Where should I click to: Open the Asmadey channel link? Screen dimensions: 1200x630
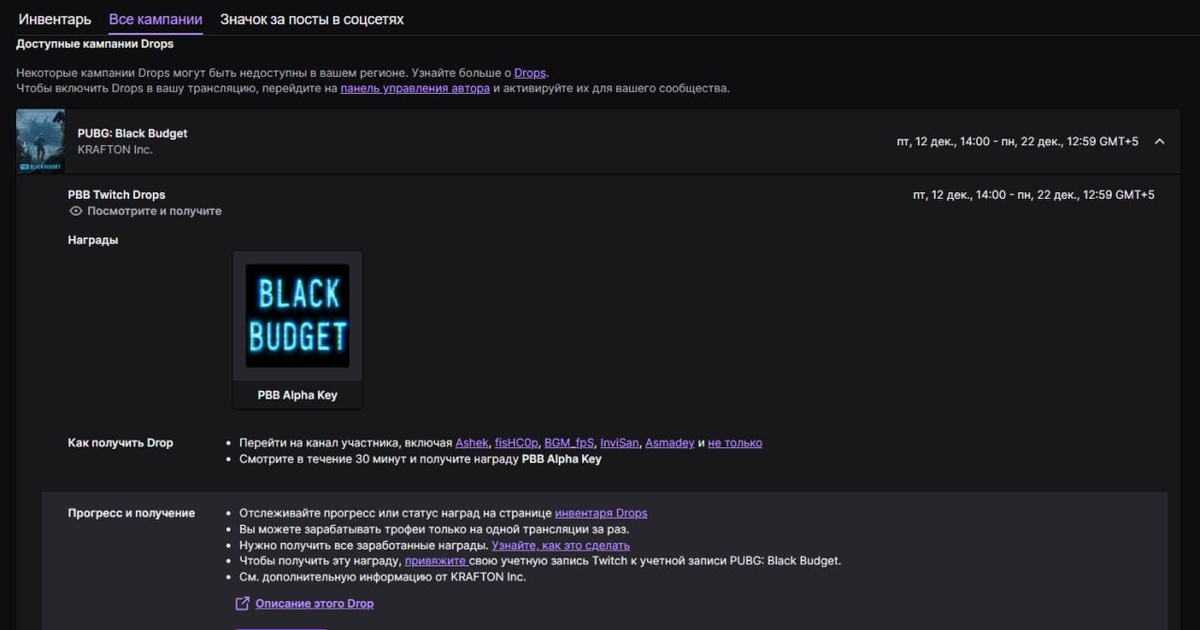670,443
